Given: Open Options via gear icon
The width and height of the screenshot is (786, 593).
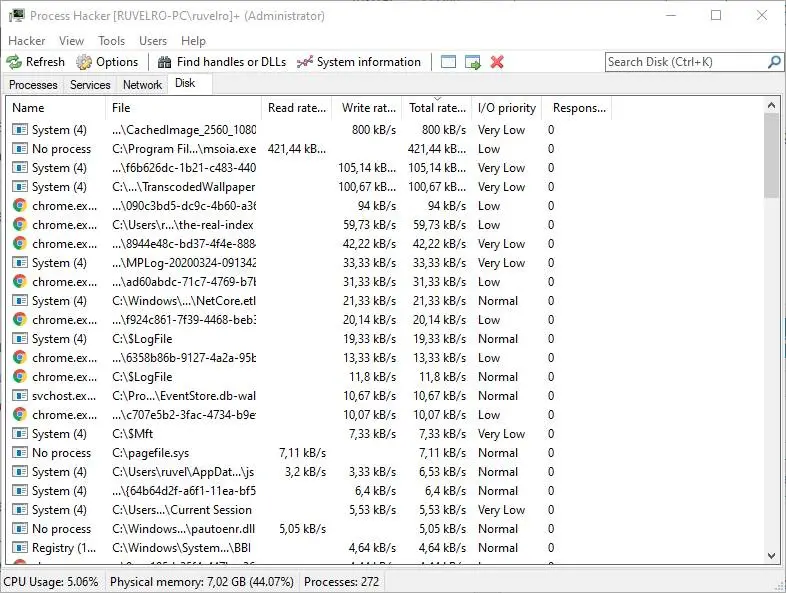Looking at the screenshot, I should (x=84, y=62).
